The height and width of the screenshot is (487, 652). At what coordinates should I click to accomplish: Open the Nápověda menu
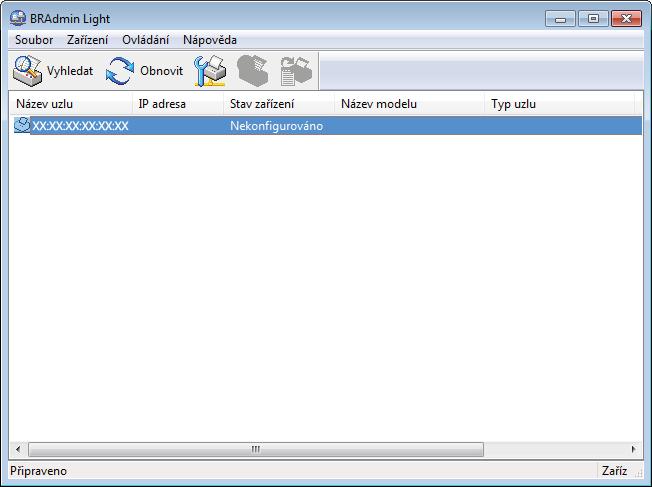click(x=210, y=40)
